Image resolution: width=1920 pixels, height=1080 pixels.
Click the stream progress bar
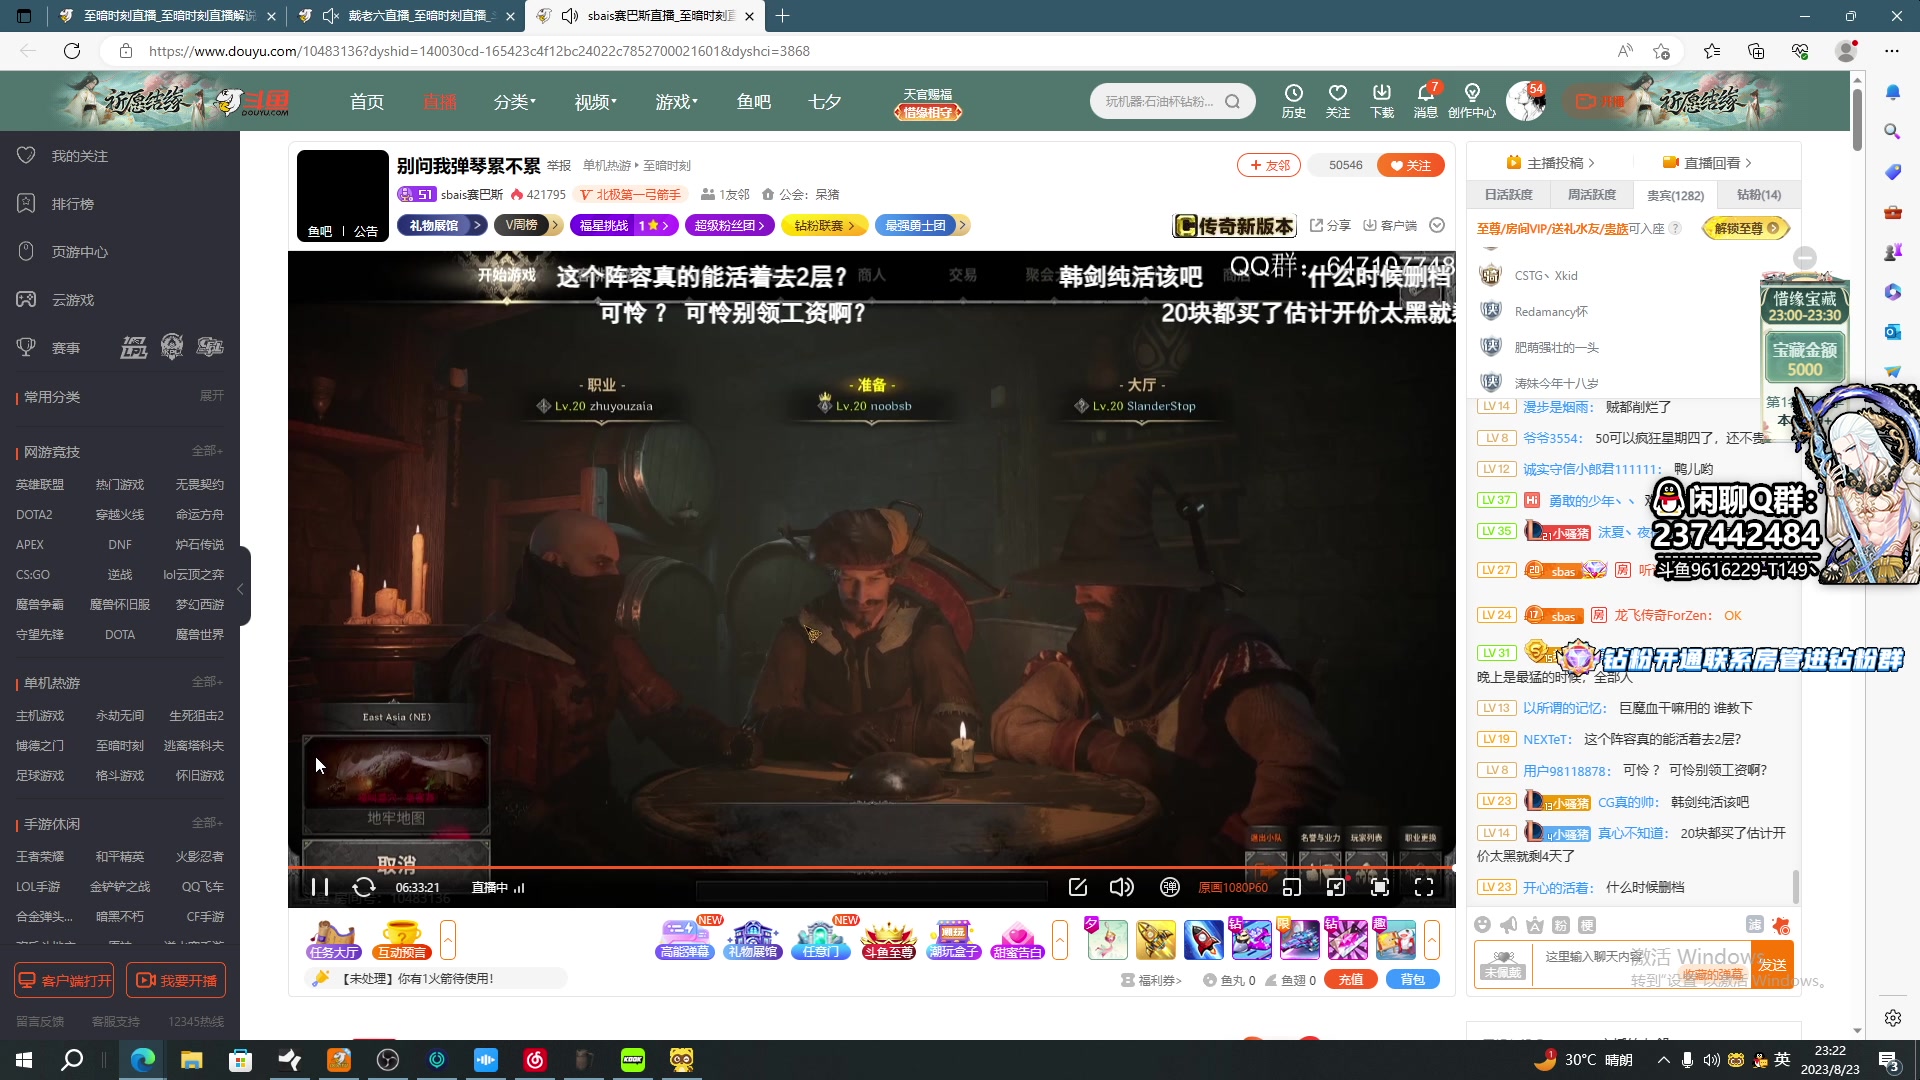[x=871, y=867]
